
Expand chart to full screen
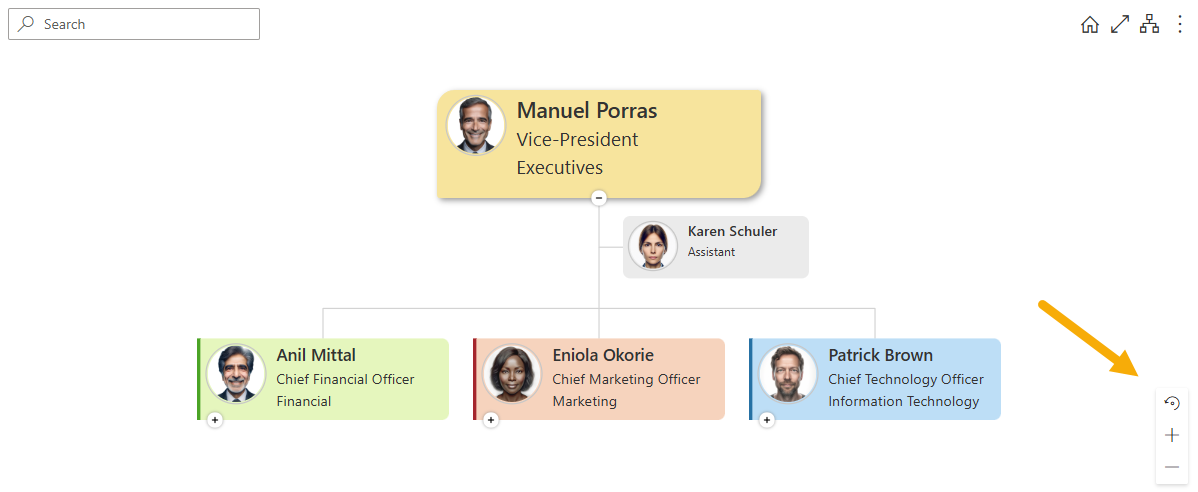point(1119,24)
